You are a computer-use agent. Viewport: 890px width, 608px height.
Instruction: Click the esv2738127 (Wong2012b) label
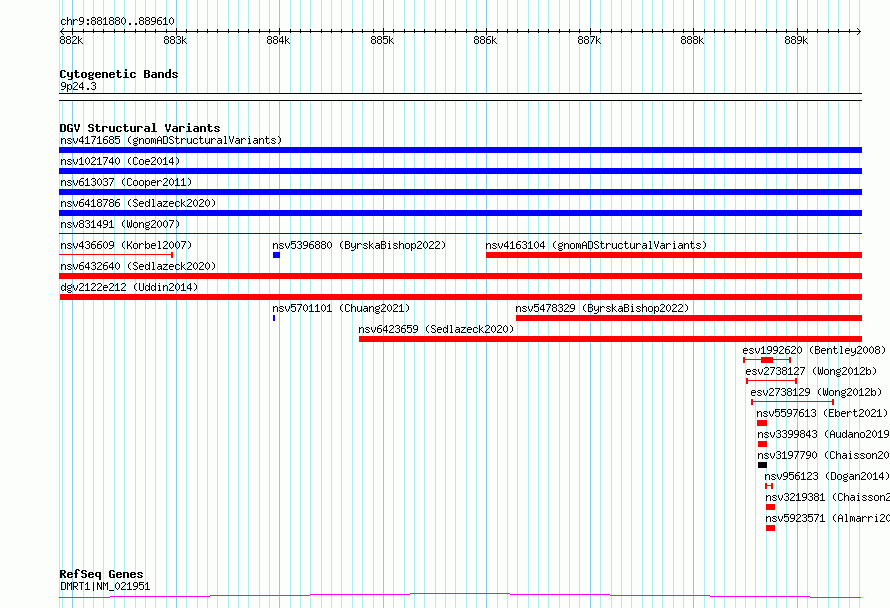[x=811, y=371]
